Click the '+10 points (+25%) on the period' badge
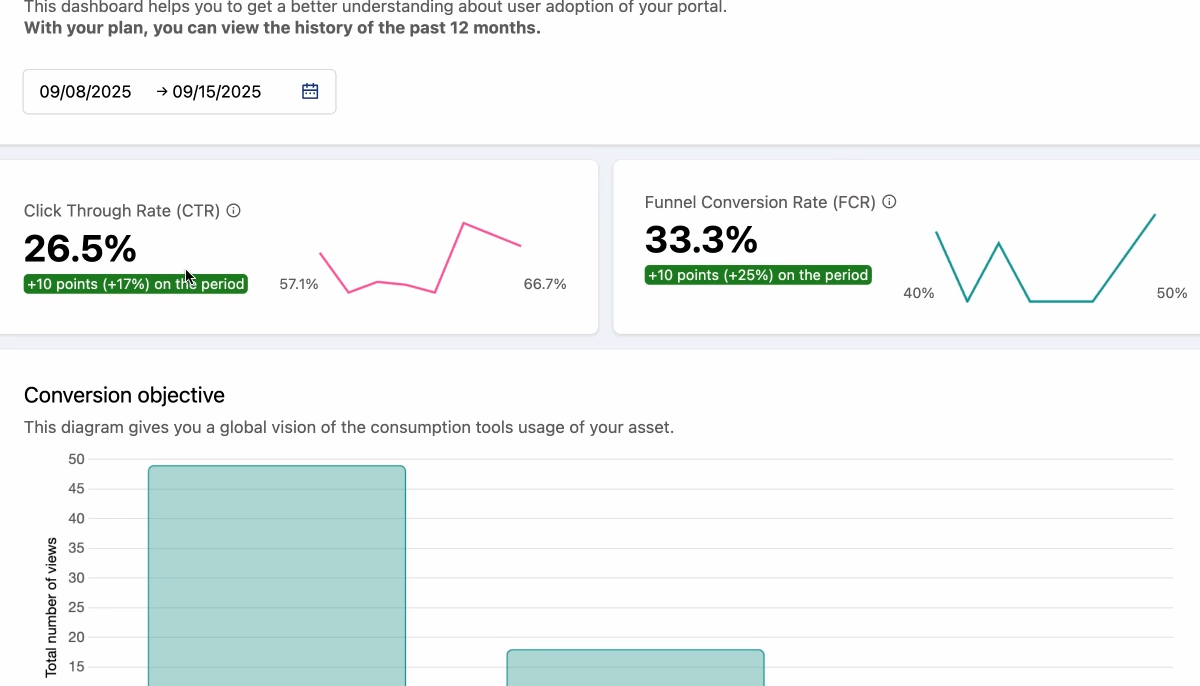Viewport: 1200px width, 686px height. (758, 275)
